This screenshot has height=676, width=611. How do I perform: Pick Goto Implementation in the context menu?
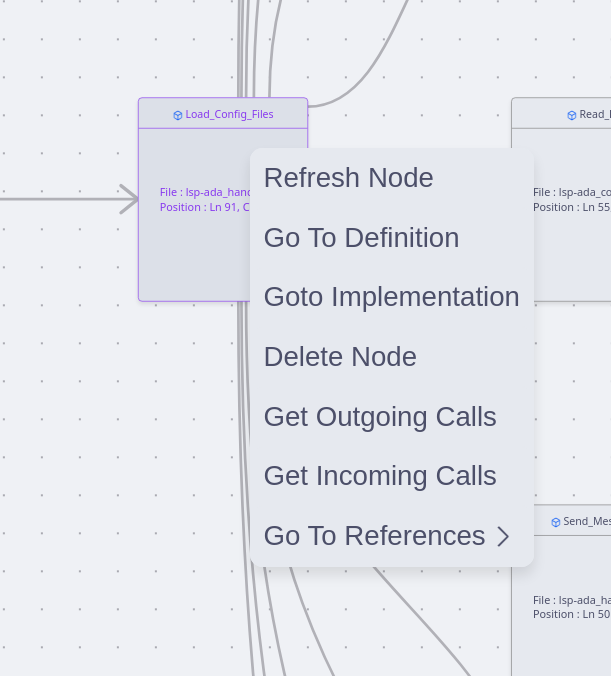391,297
